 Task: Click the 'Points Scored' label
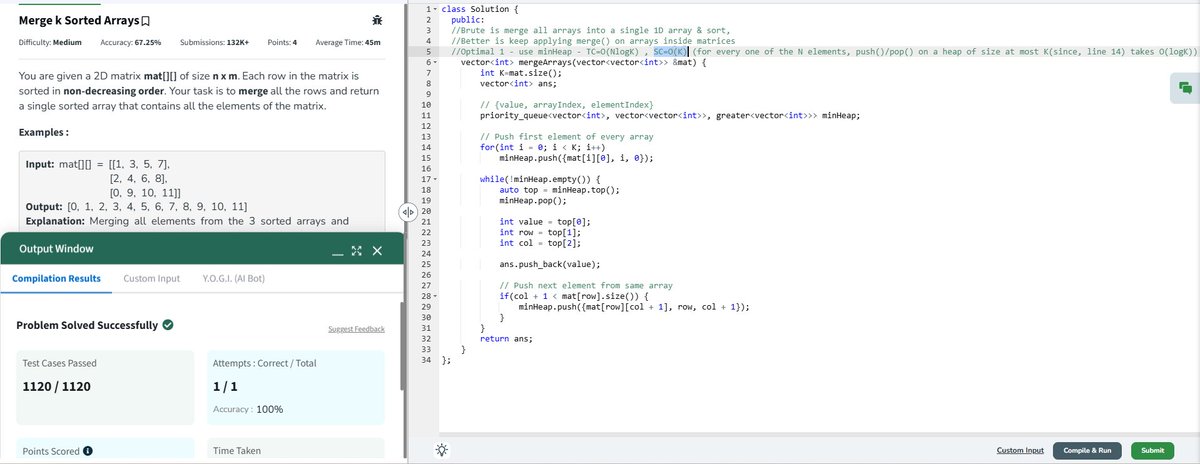[50, 451]
